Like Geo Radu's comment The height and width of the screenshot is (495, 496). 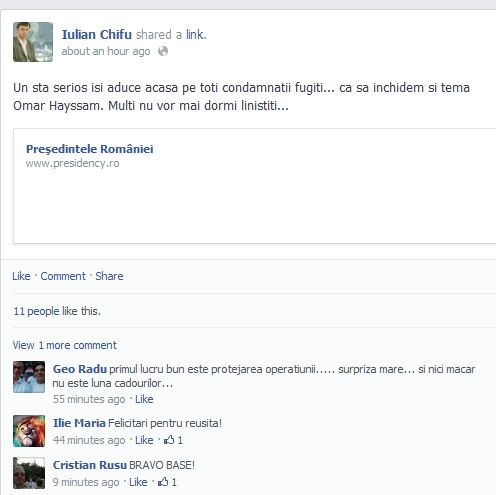pos(144,399)
